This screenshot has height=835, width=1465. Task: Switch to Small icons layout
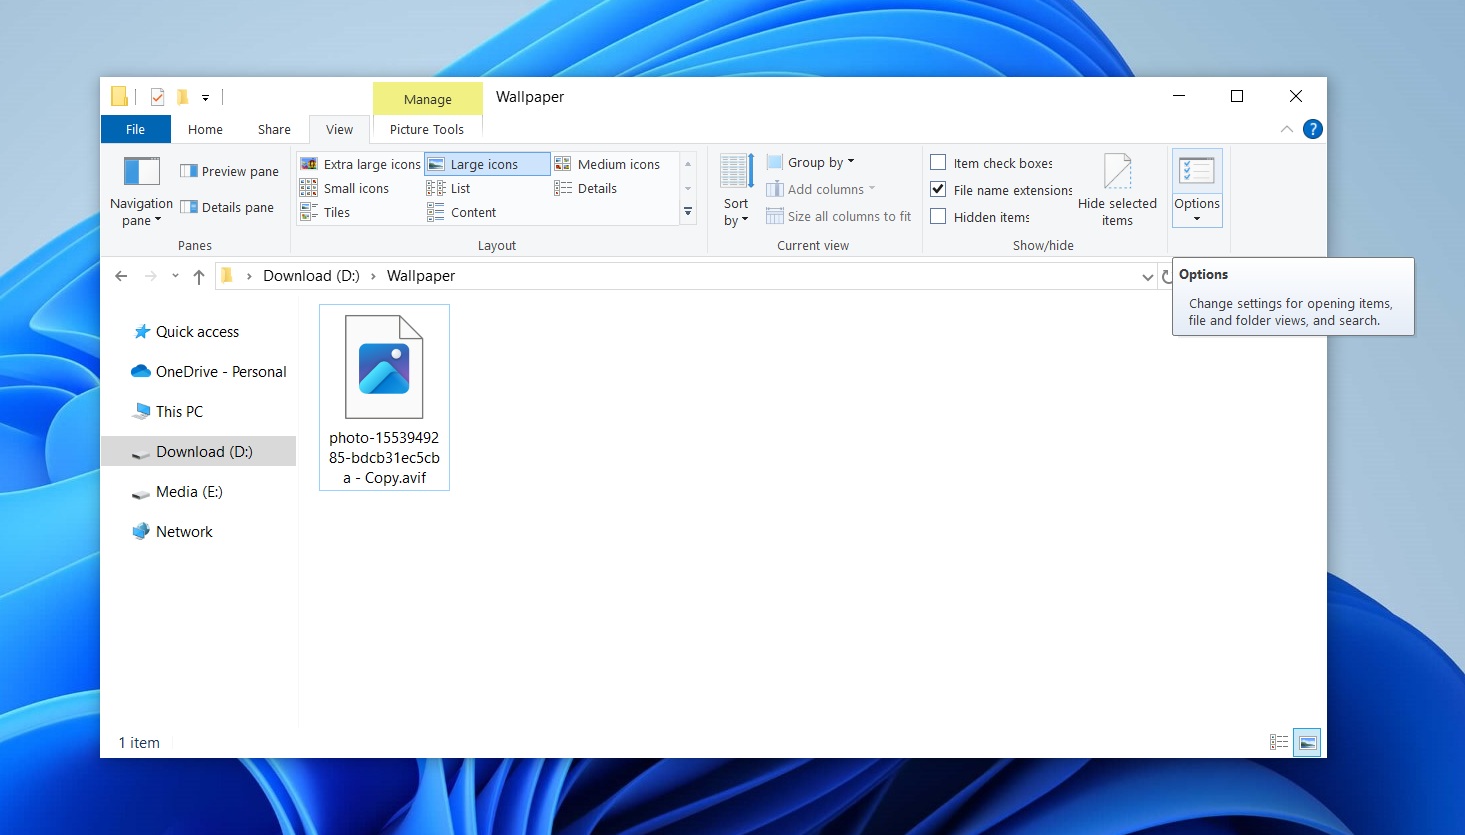click(345, 188)
